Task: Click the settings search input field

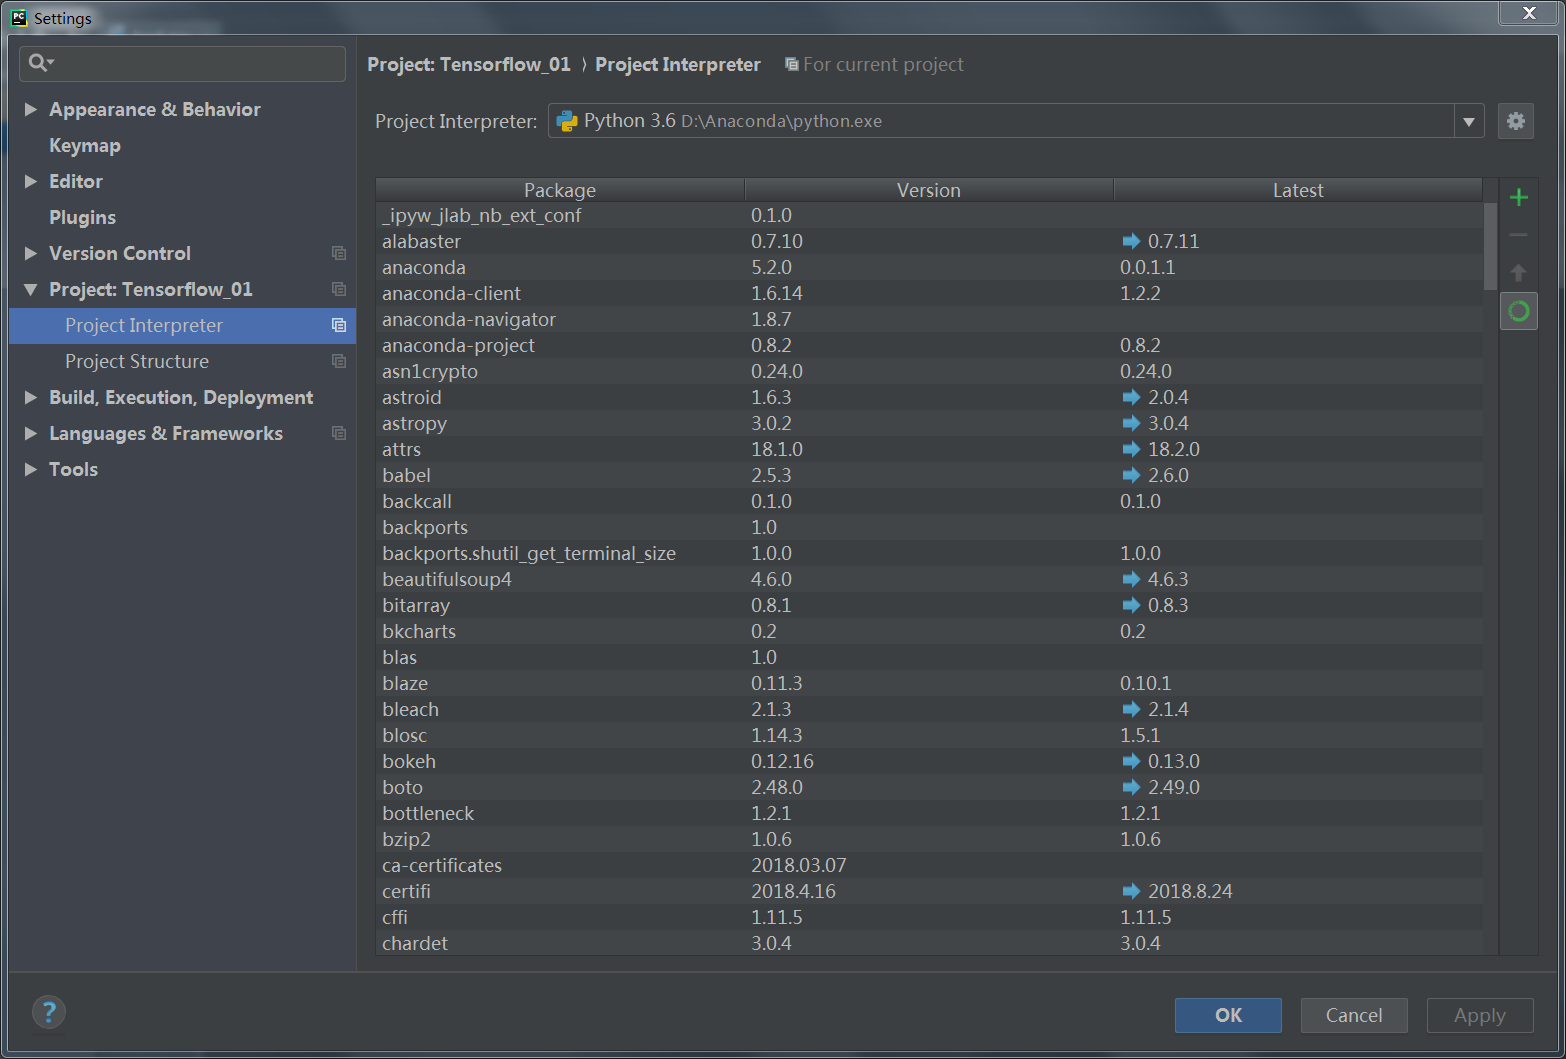Action: click(182, 63)
